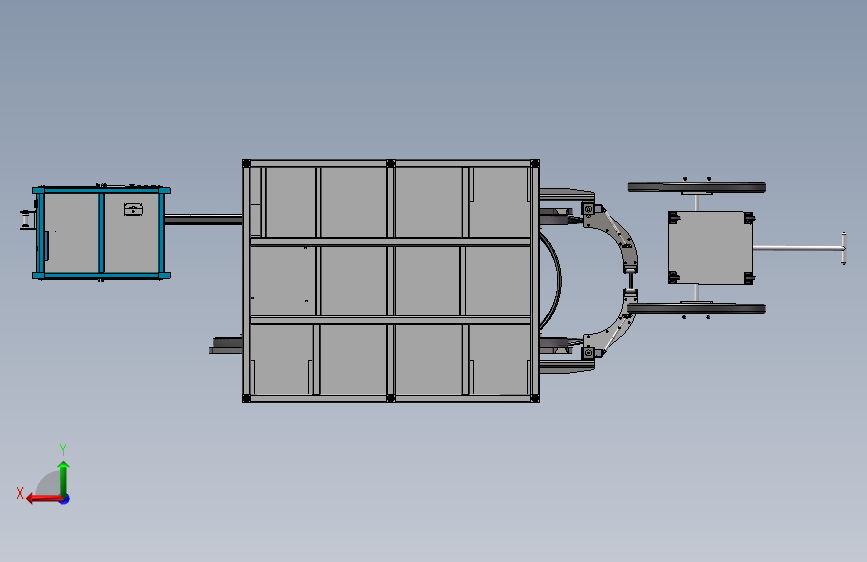This screenshot has height=562, width=867.
Task: Click the green Y axis arrow of the triad
Action: (64, 478)
